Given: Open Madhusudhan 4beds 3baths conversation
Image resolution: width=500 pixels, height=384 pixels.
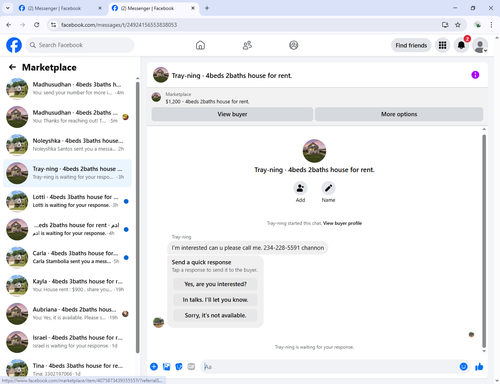Looking at the screenshot, I should coord(67,89).
